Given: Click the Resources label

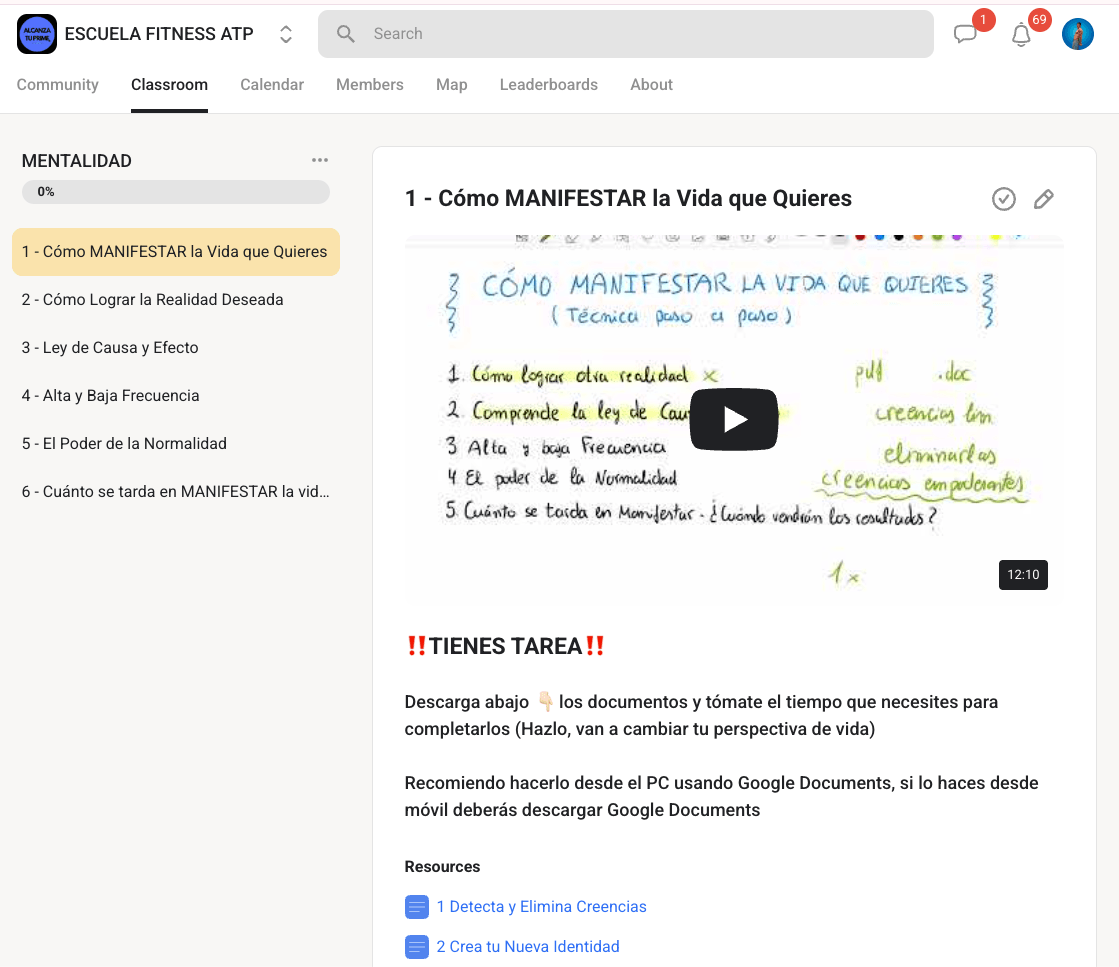Looking at the screenshot, I should pyautogui.click(x=442, y=866).
